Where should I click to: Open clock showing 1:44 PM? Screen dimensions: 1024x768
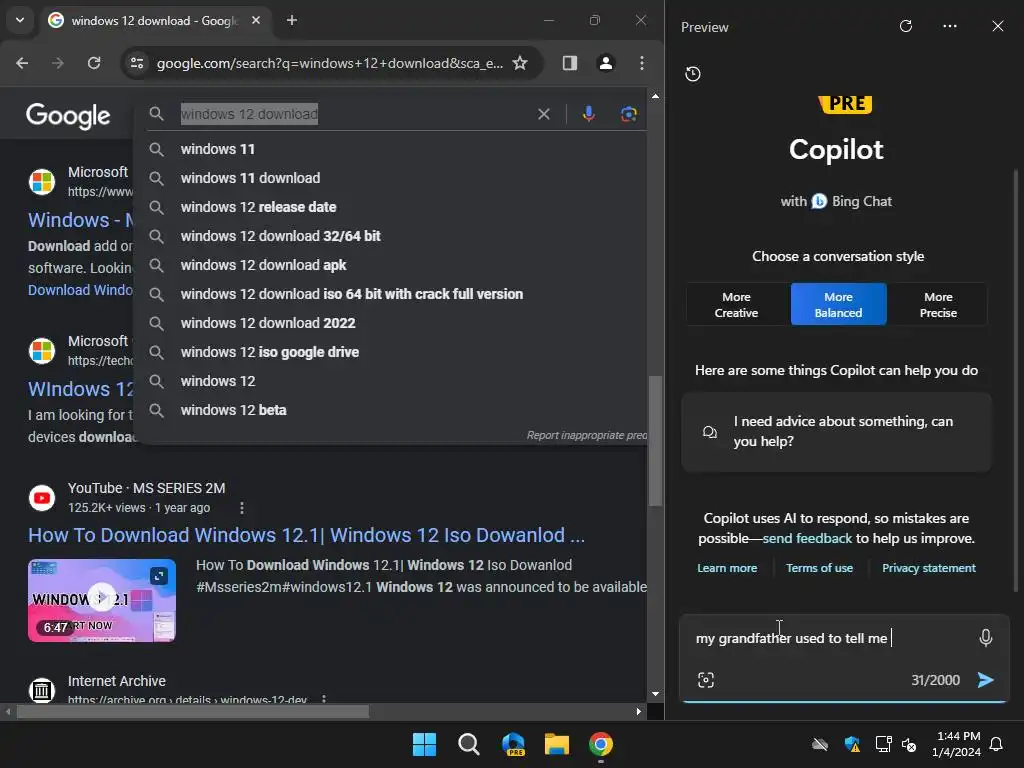click(x=957, y=744)
